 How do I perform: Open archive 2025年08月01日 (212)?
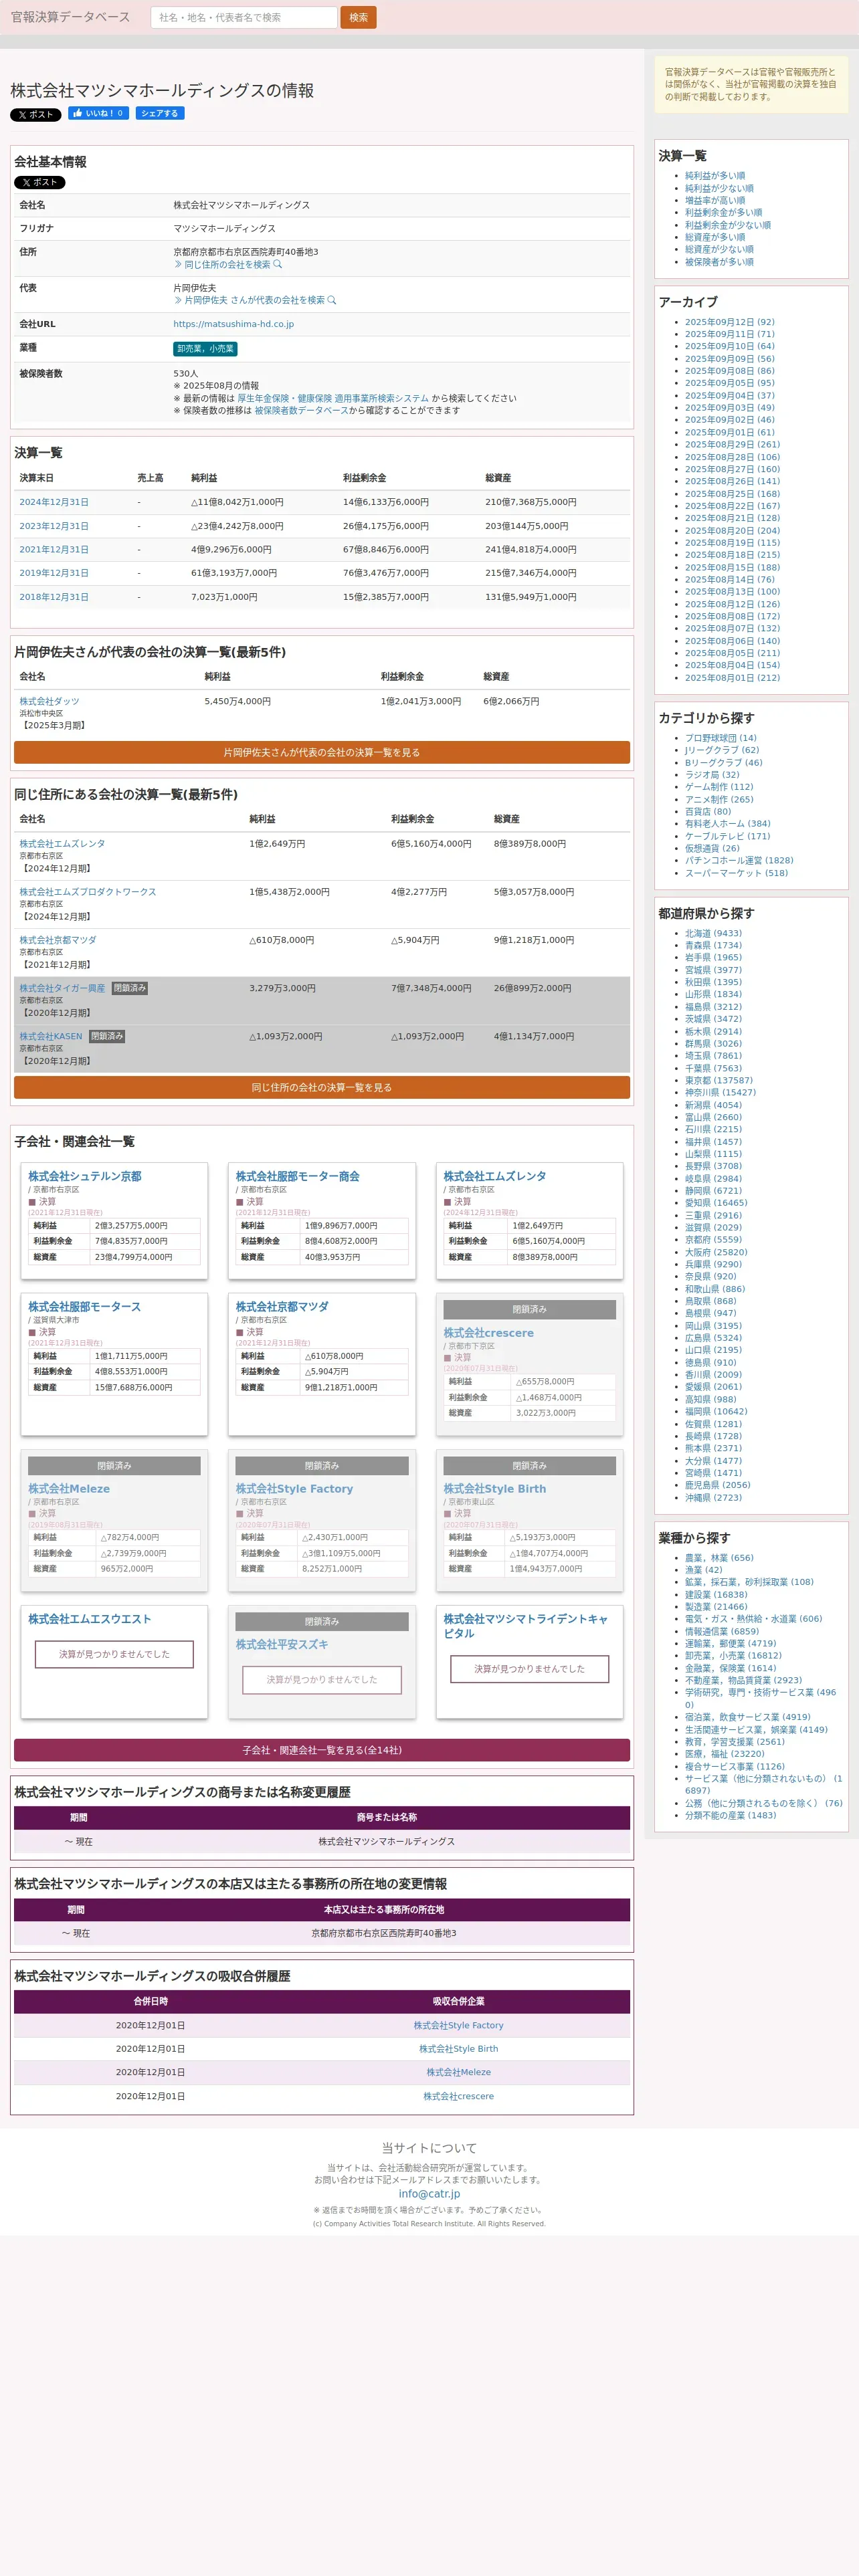point(732,678)
